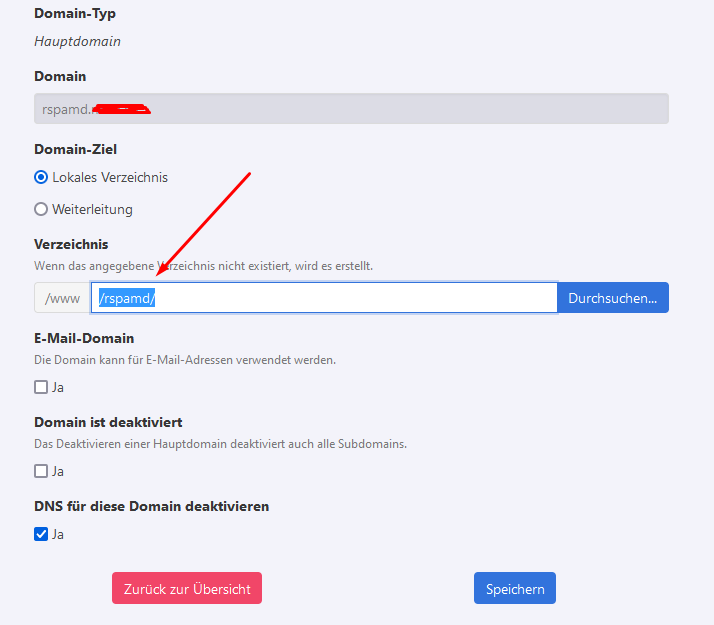Image resolution: width=714 pixels, height=625 pixels.
Task: Click the greyed-out rspamd Domain field
Action: [x=350, y=108]
